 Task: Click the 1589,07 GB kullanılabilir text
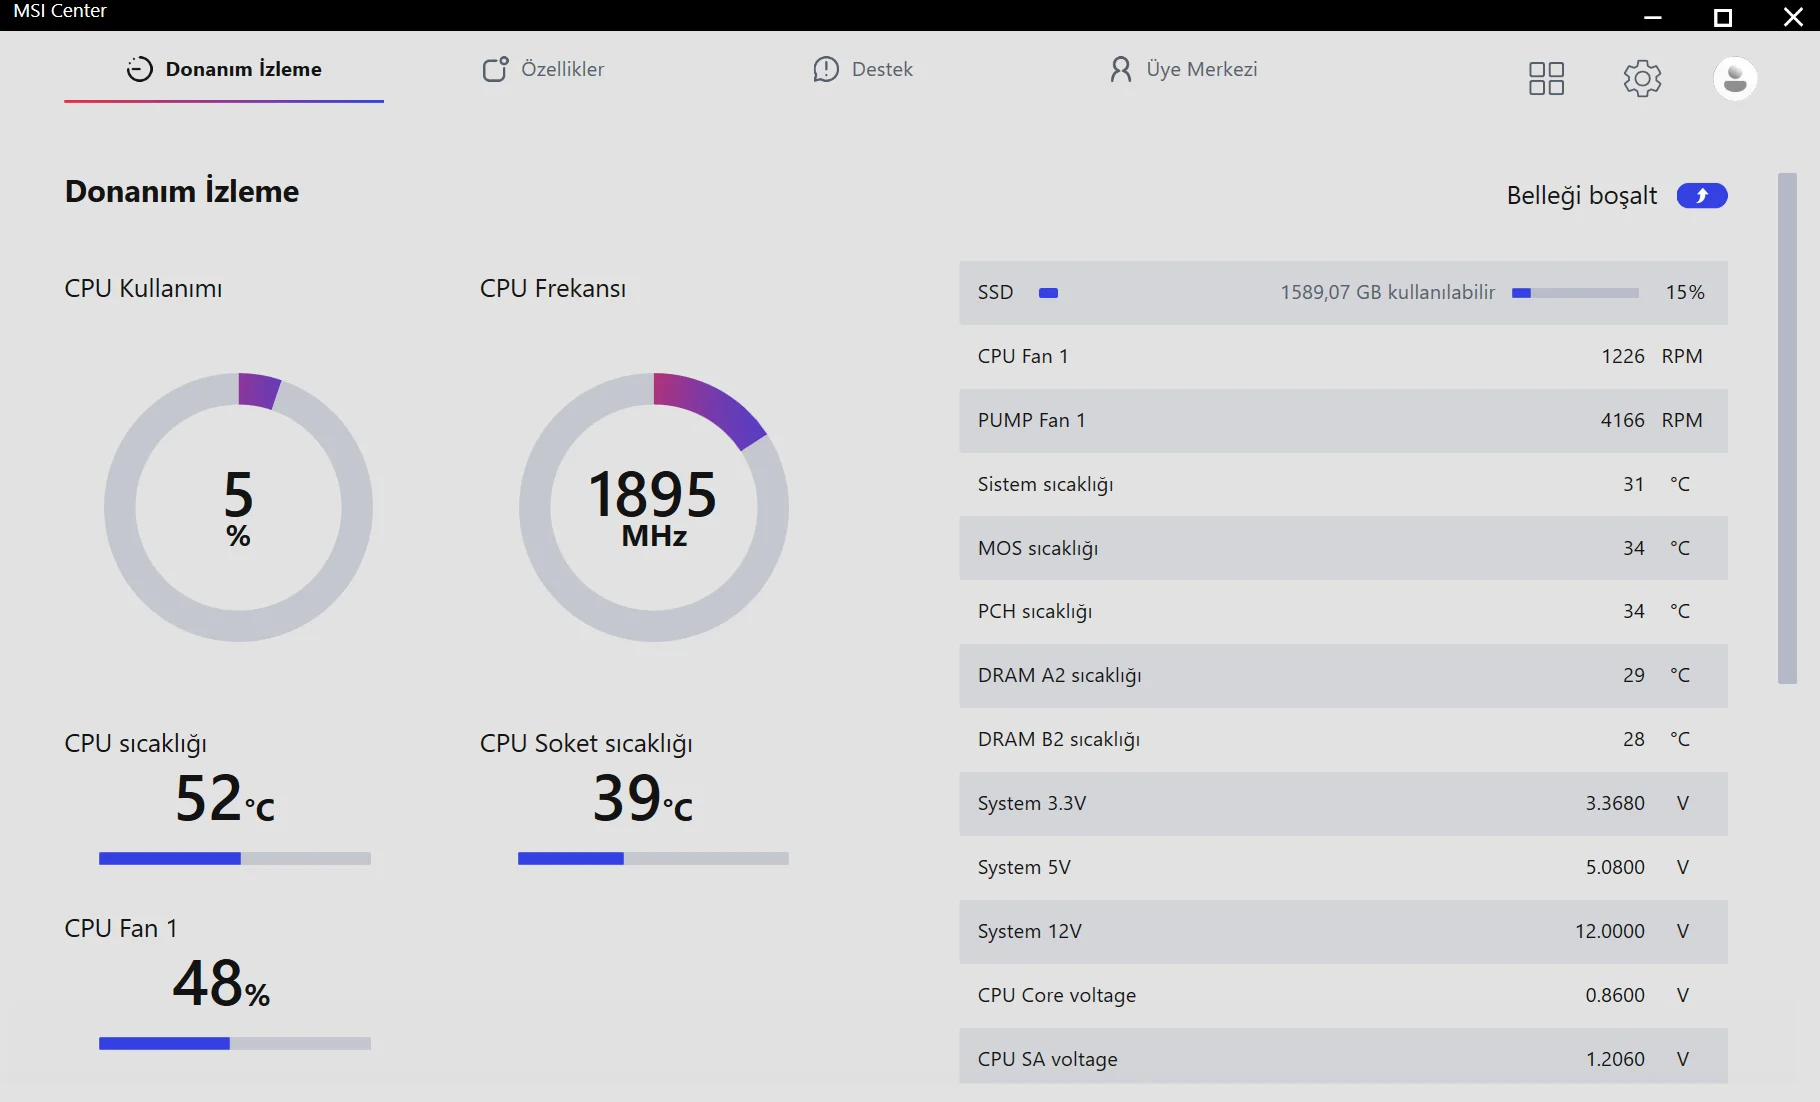pos(1388,292)
